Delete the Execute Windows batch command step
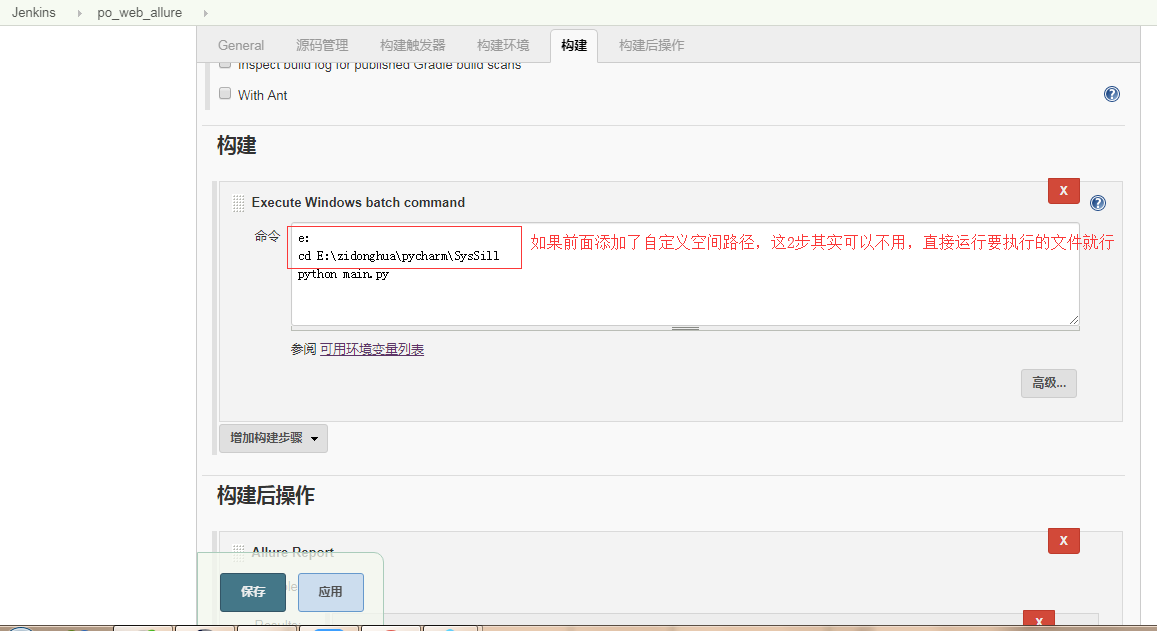1157x631 pixels. click(1063, 190)
